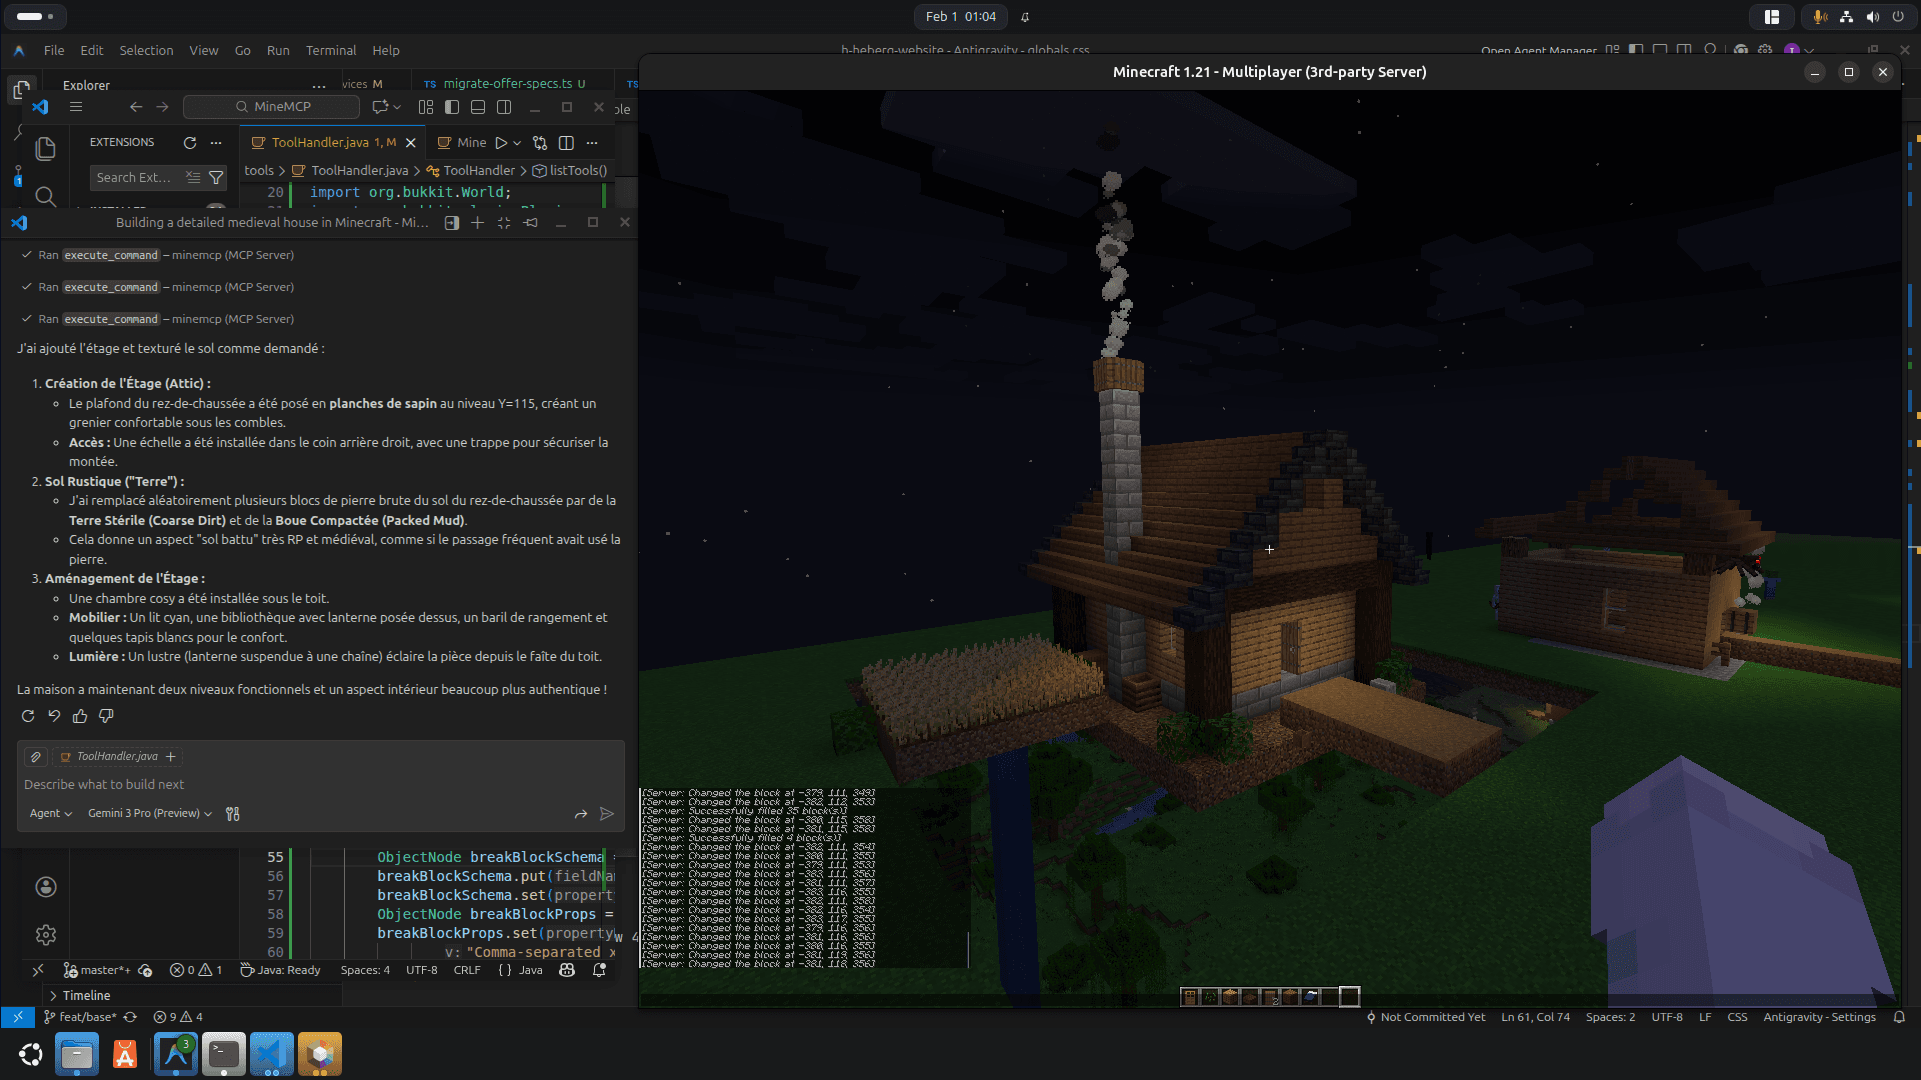Toggle the secondary side bar in VS Code

pyautogui.click(x=504, y=106)
